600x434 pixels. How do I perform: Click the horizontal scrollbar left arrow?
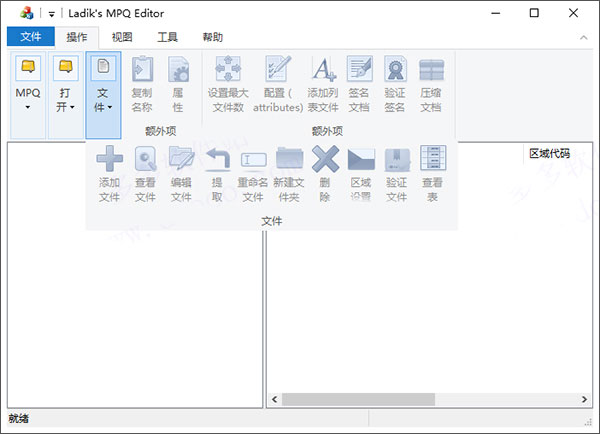point(274,399)
